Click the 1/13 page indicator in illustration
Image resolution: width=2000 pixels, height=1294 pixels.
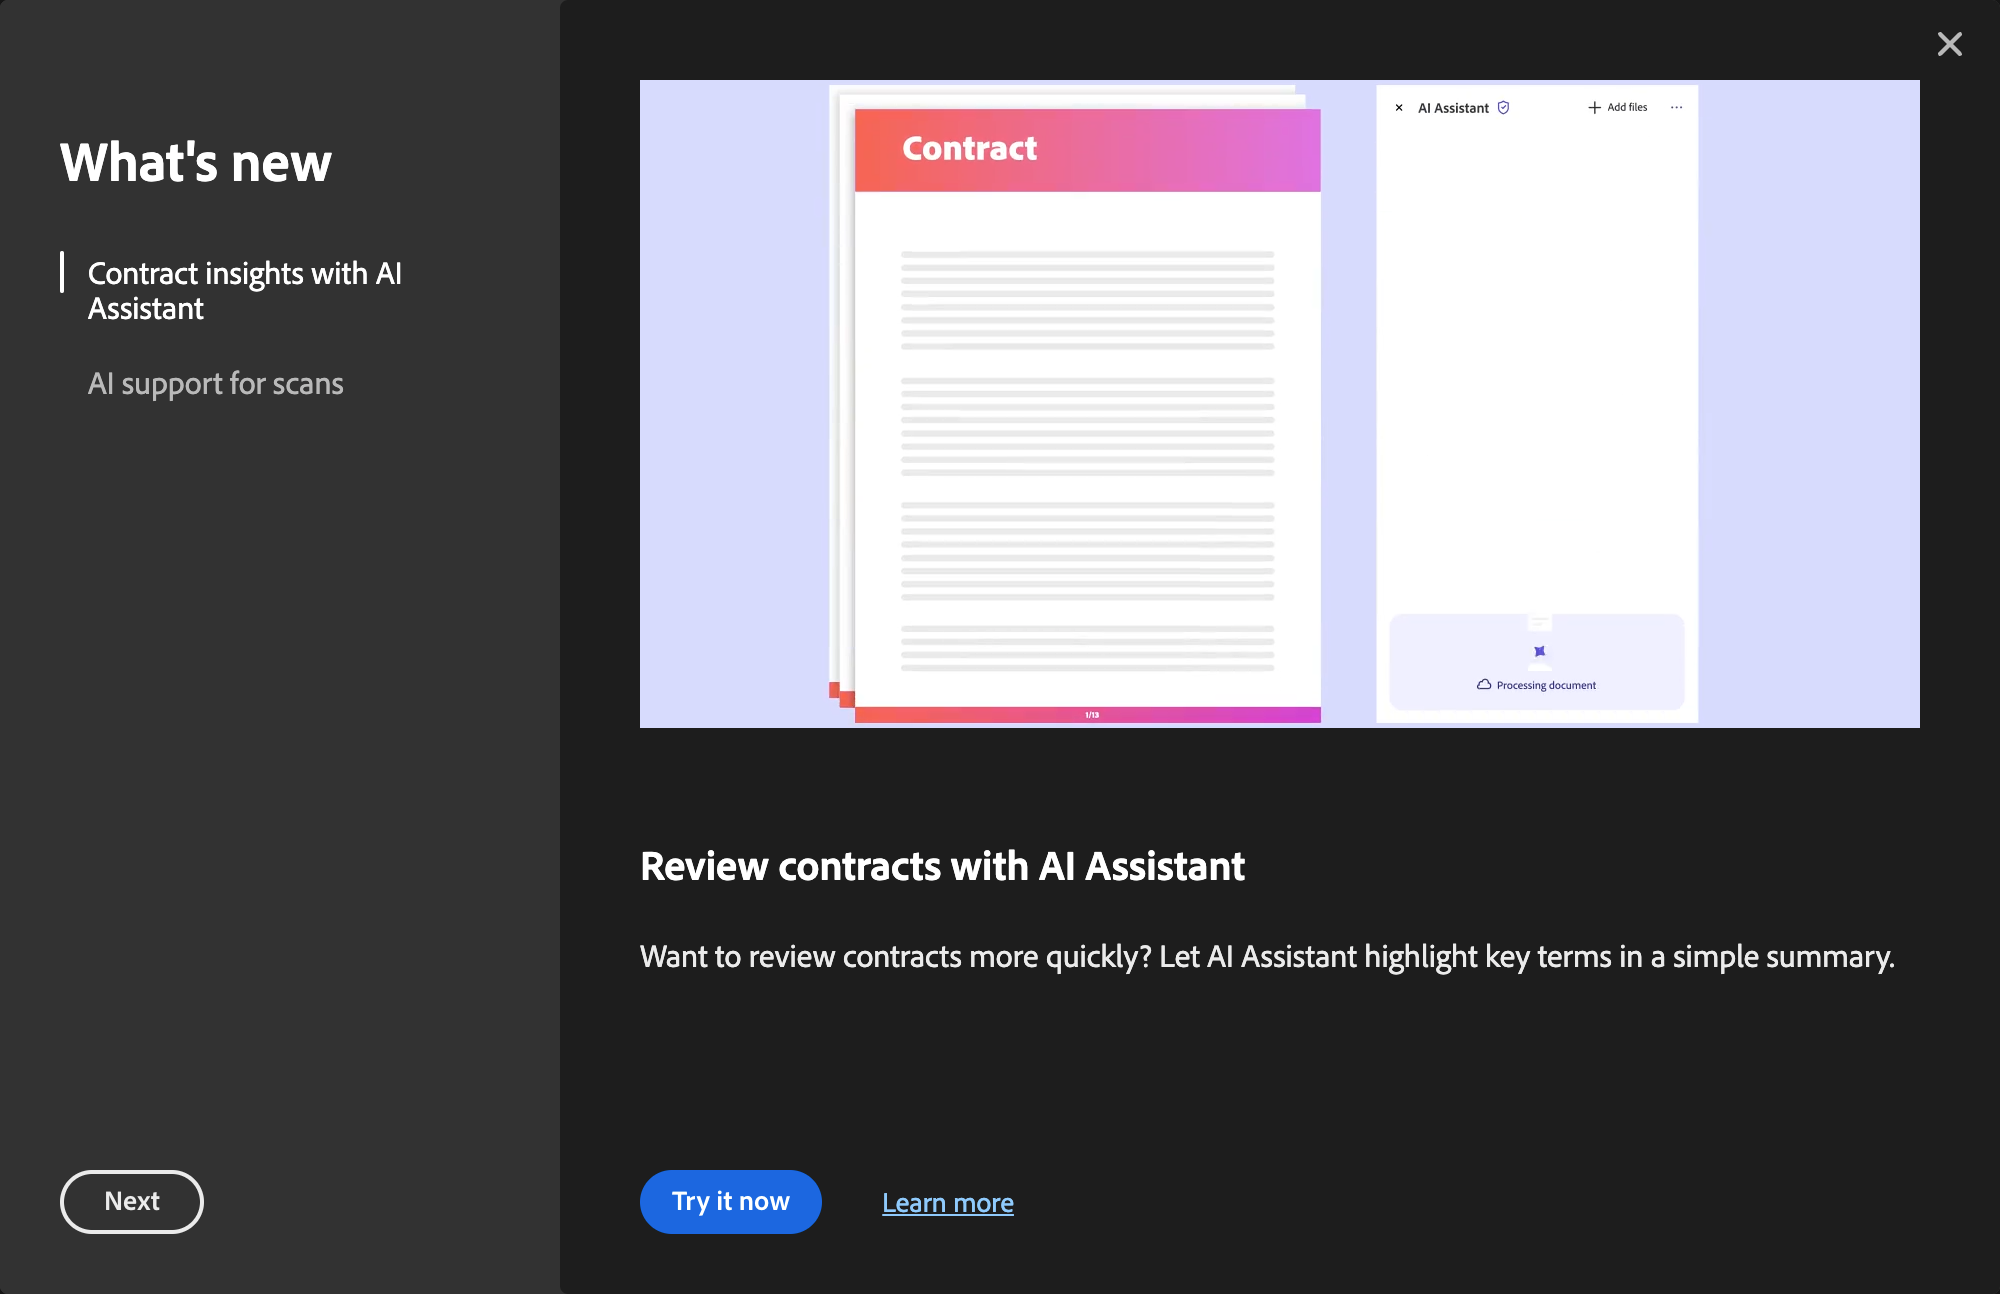pos(1092,715)
